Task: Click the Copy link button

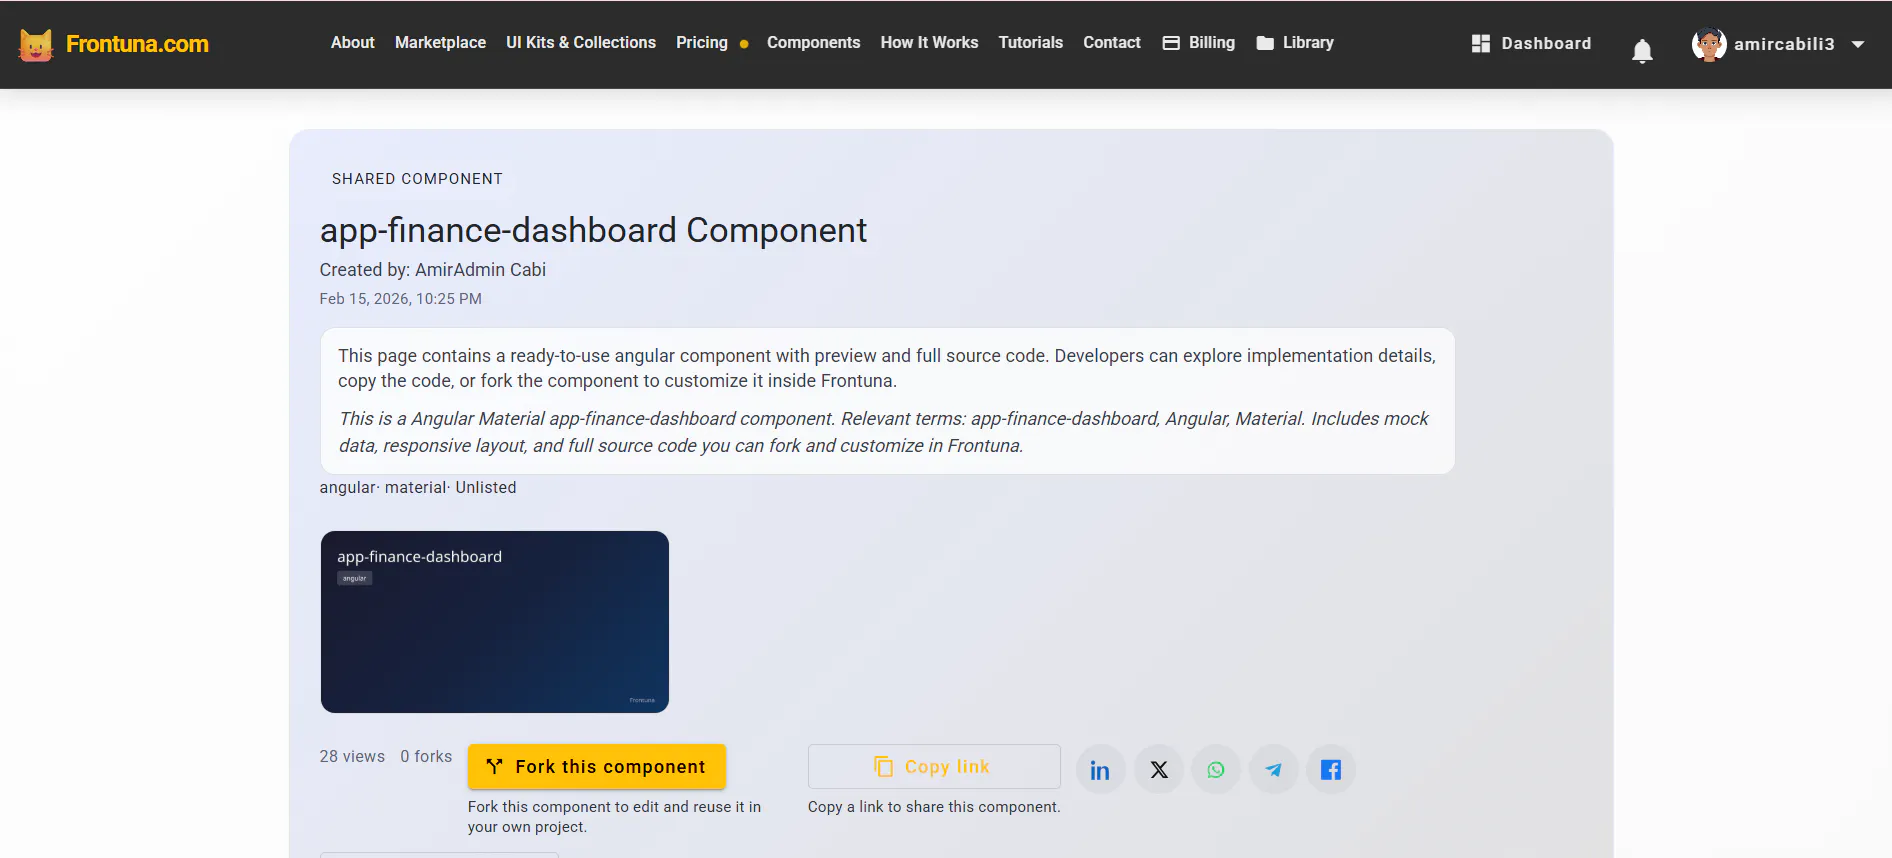Action: click(x=934, y=767)
